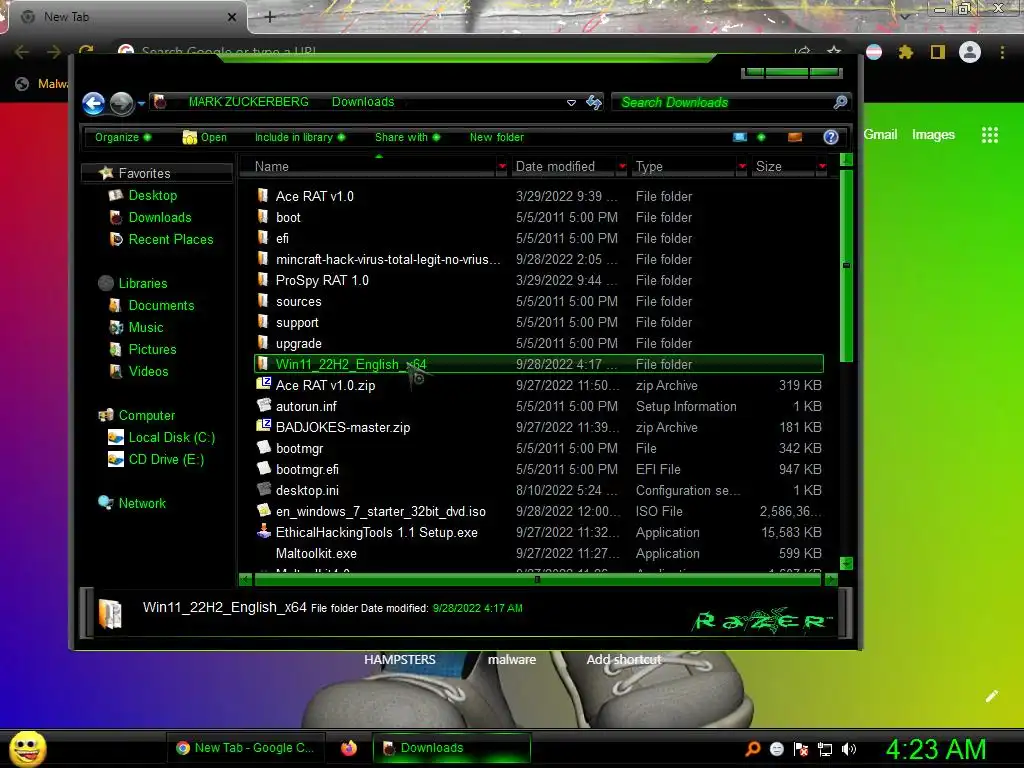Select the Ace RAT v1.0 folder icon

[x=263, y=195]
